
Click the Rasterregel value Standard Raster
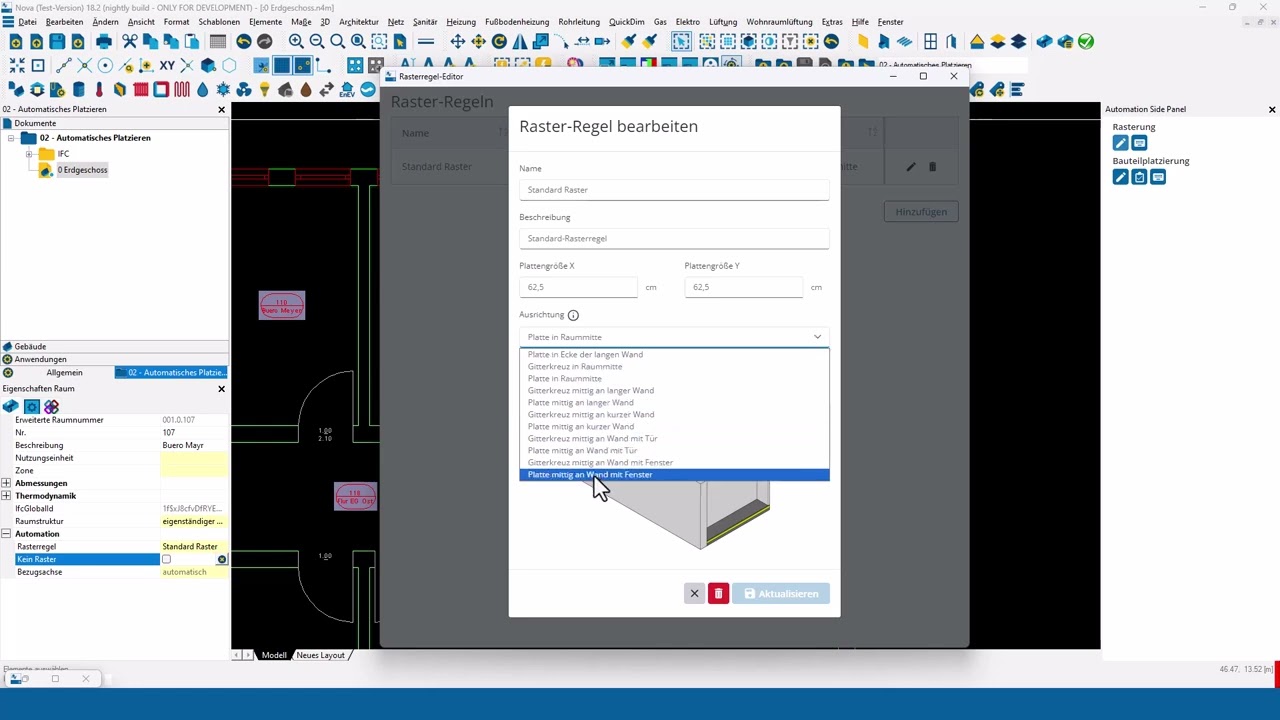(193, 547)
